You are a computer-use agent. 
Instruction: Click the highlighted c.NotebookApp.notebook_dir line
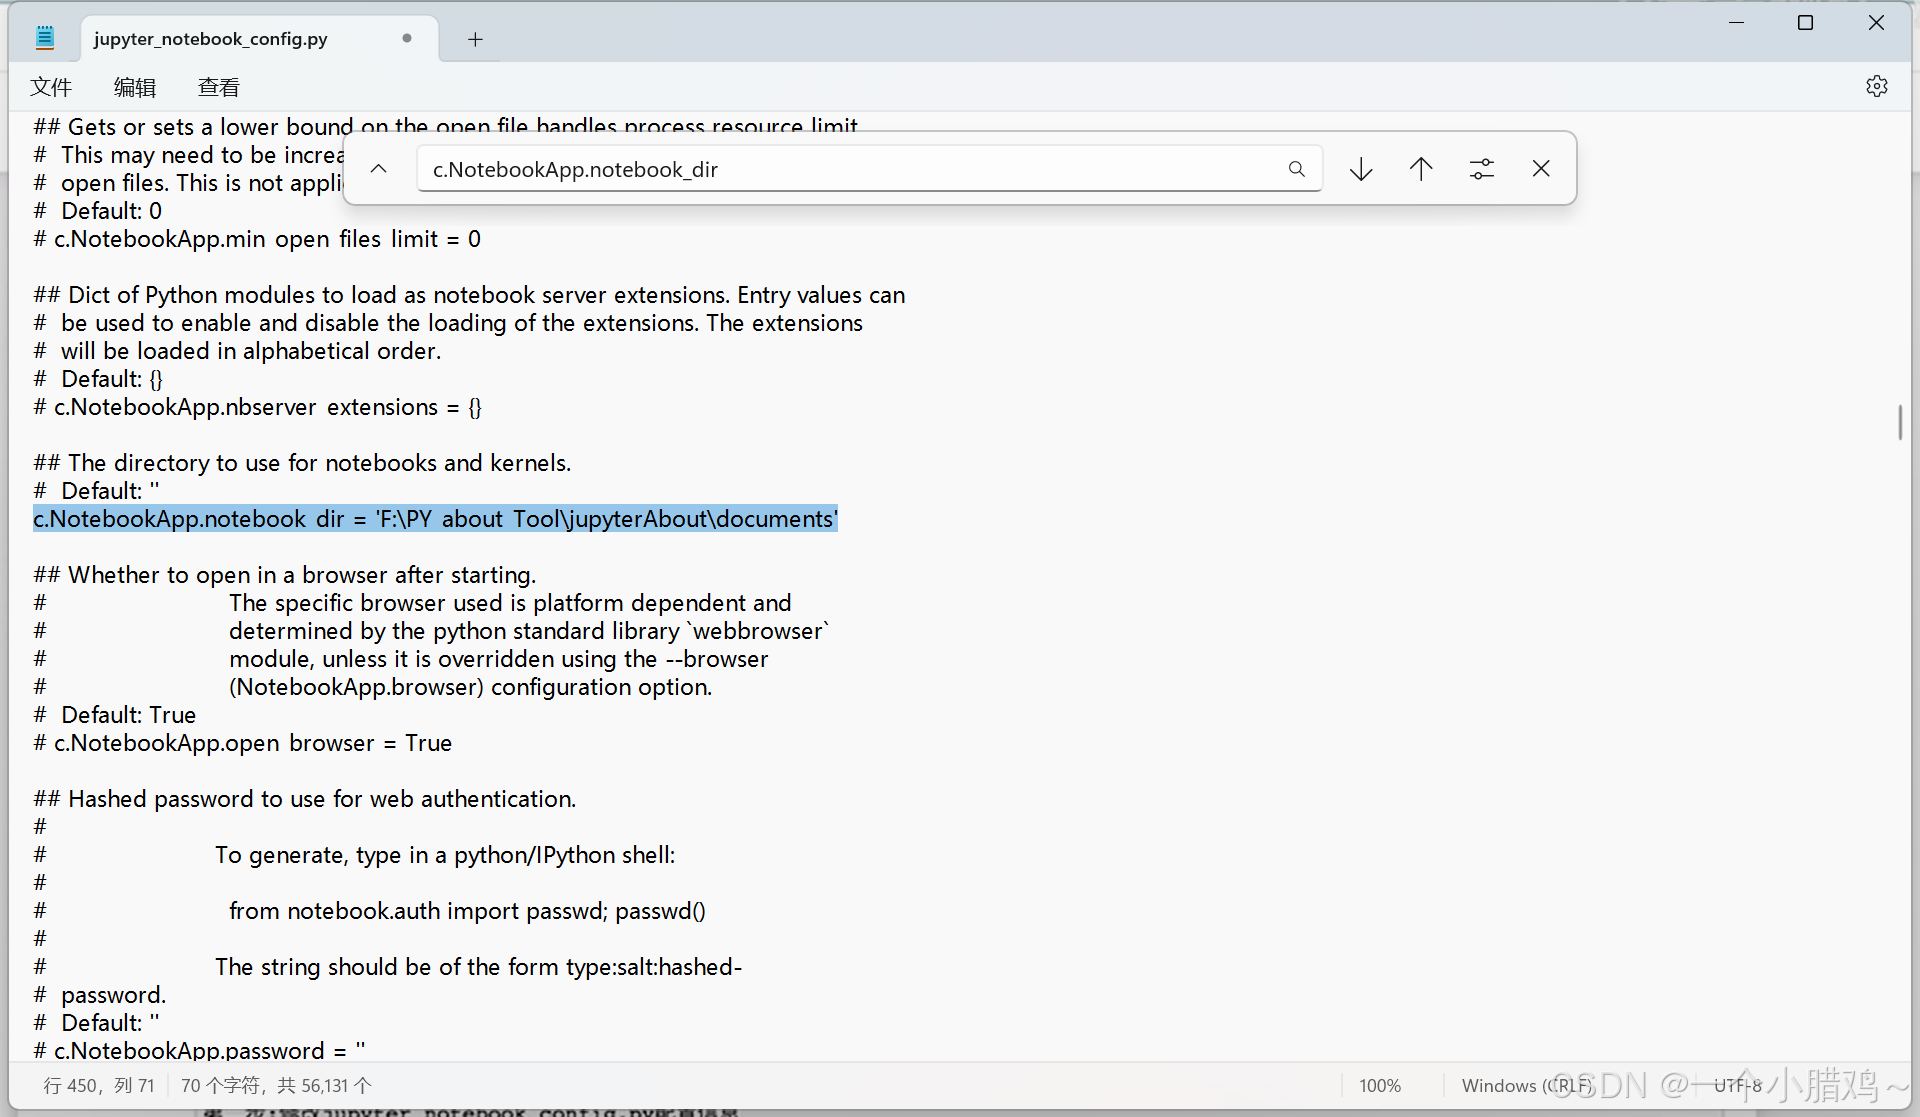click(435, 519)
